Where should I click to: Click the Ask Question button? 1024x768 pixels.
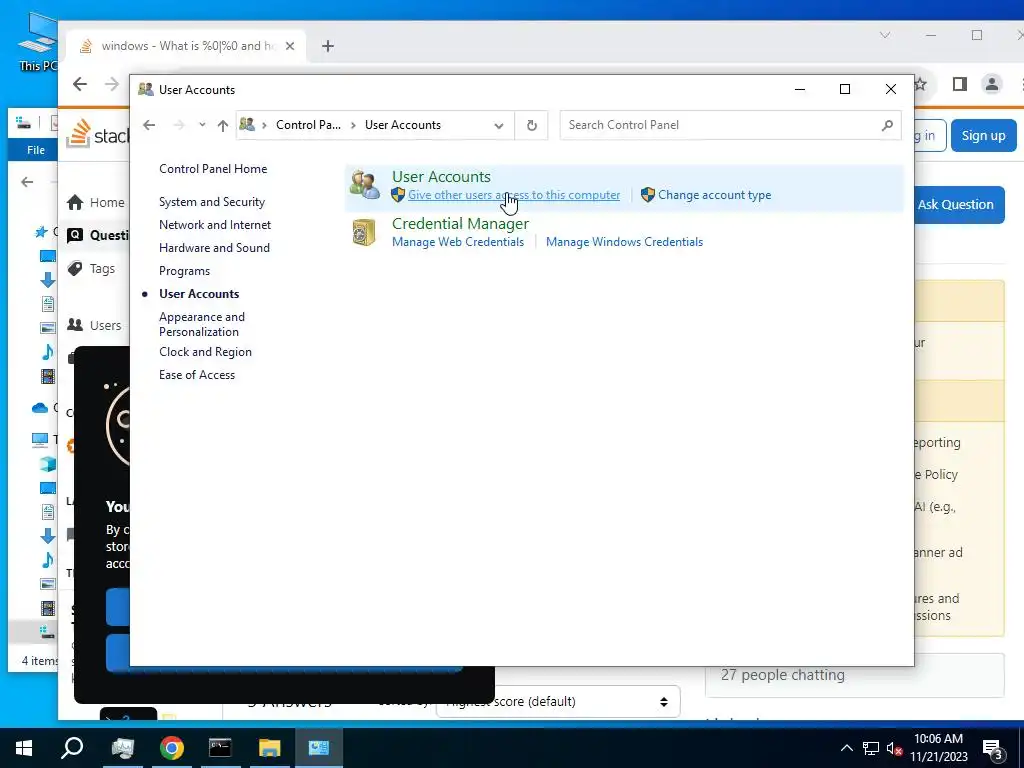955,204
